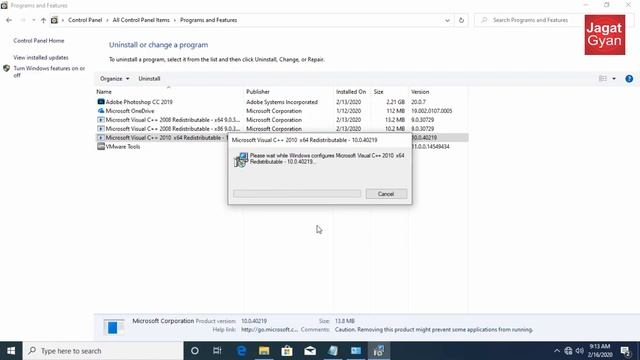Click version 11.0.0.14549434 cell

[x=430, y=147]
